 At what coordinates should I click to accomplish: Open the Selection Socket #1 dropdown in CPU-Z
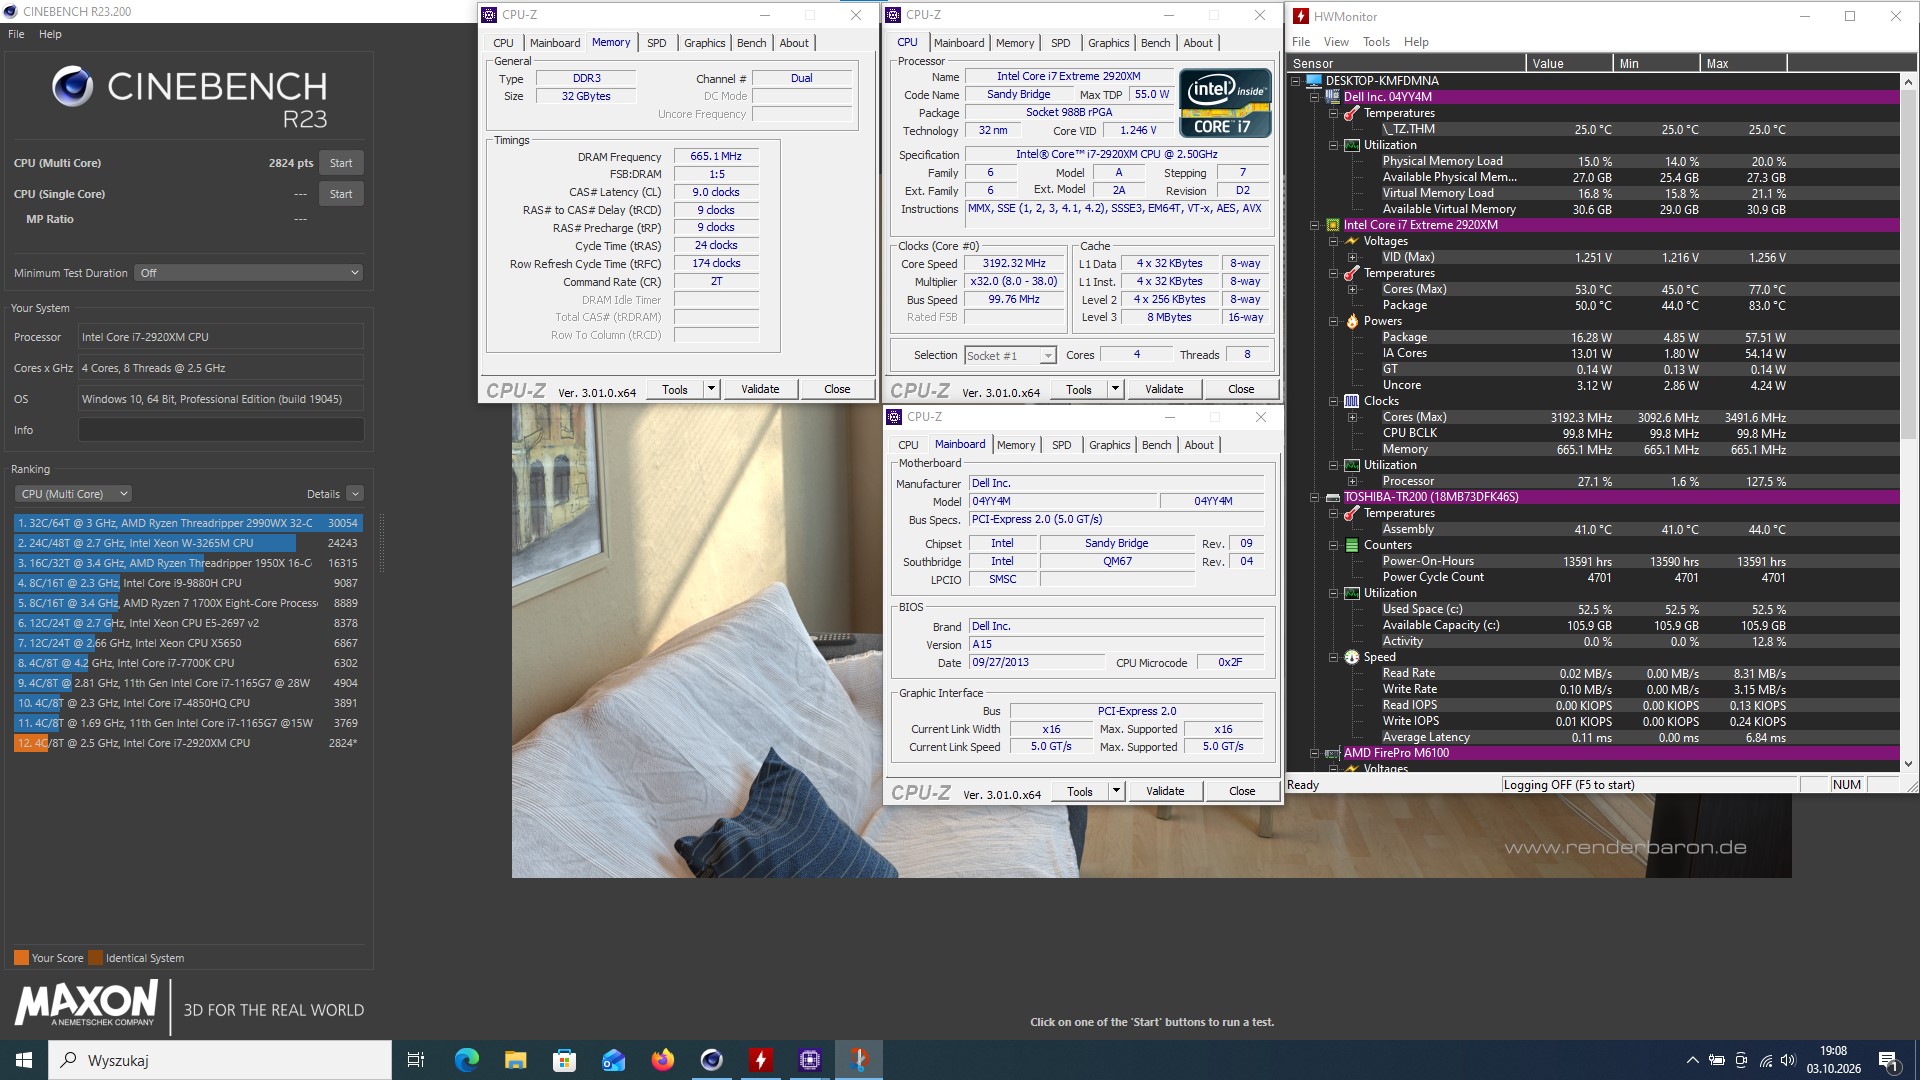click(x=1009, y=355)
